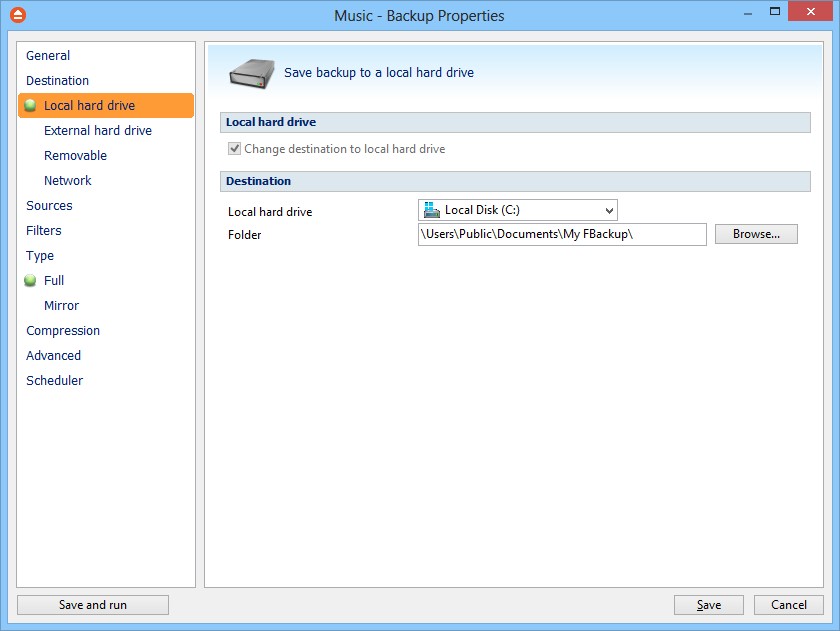The width and height of the screenshot is (840, 631).
Task: Select the Destination category
Action: (57, 80)
